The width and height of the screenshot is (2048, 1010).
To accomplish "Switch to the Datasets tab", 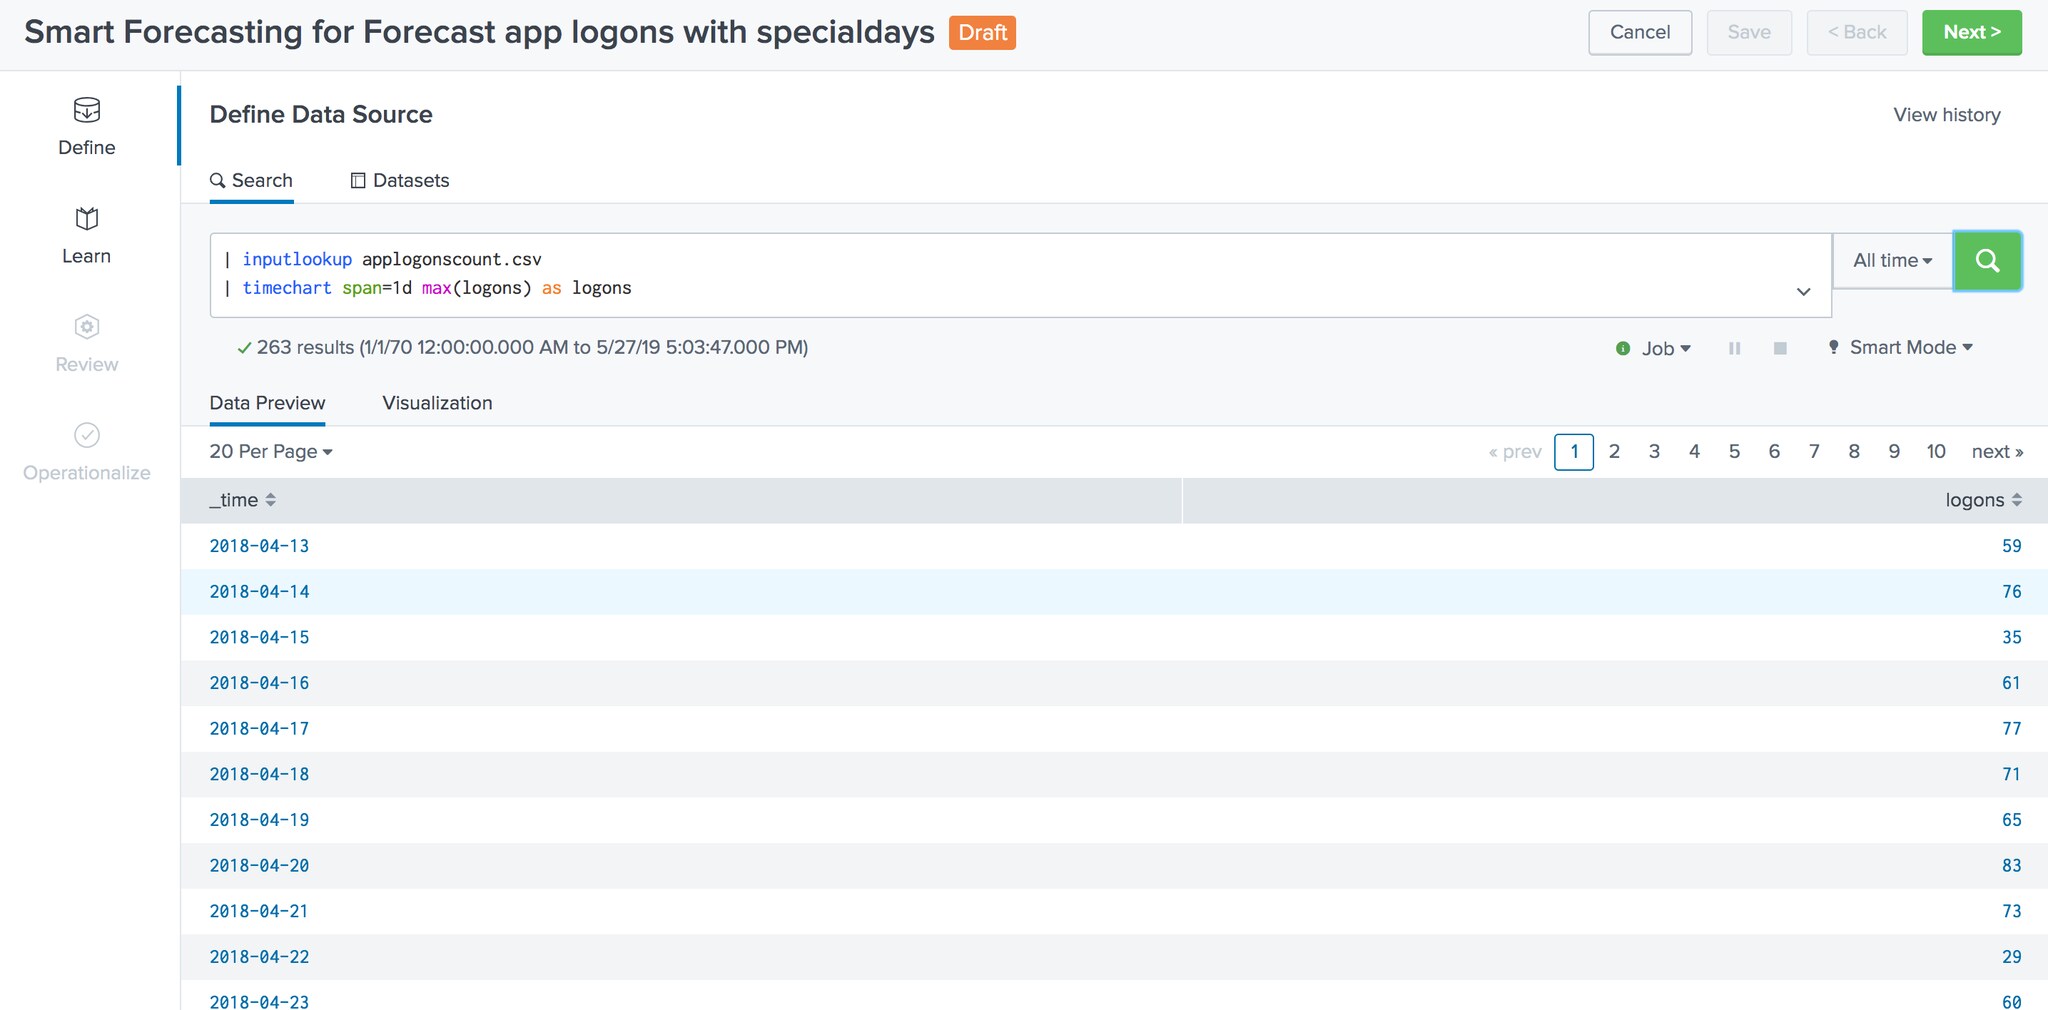I will pyautogui.click(x=400, y=181).
